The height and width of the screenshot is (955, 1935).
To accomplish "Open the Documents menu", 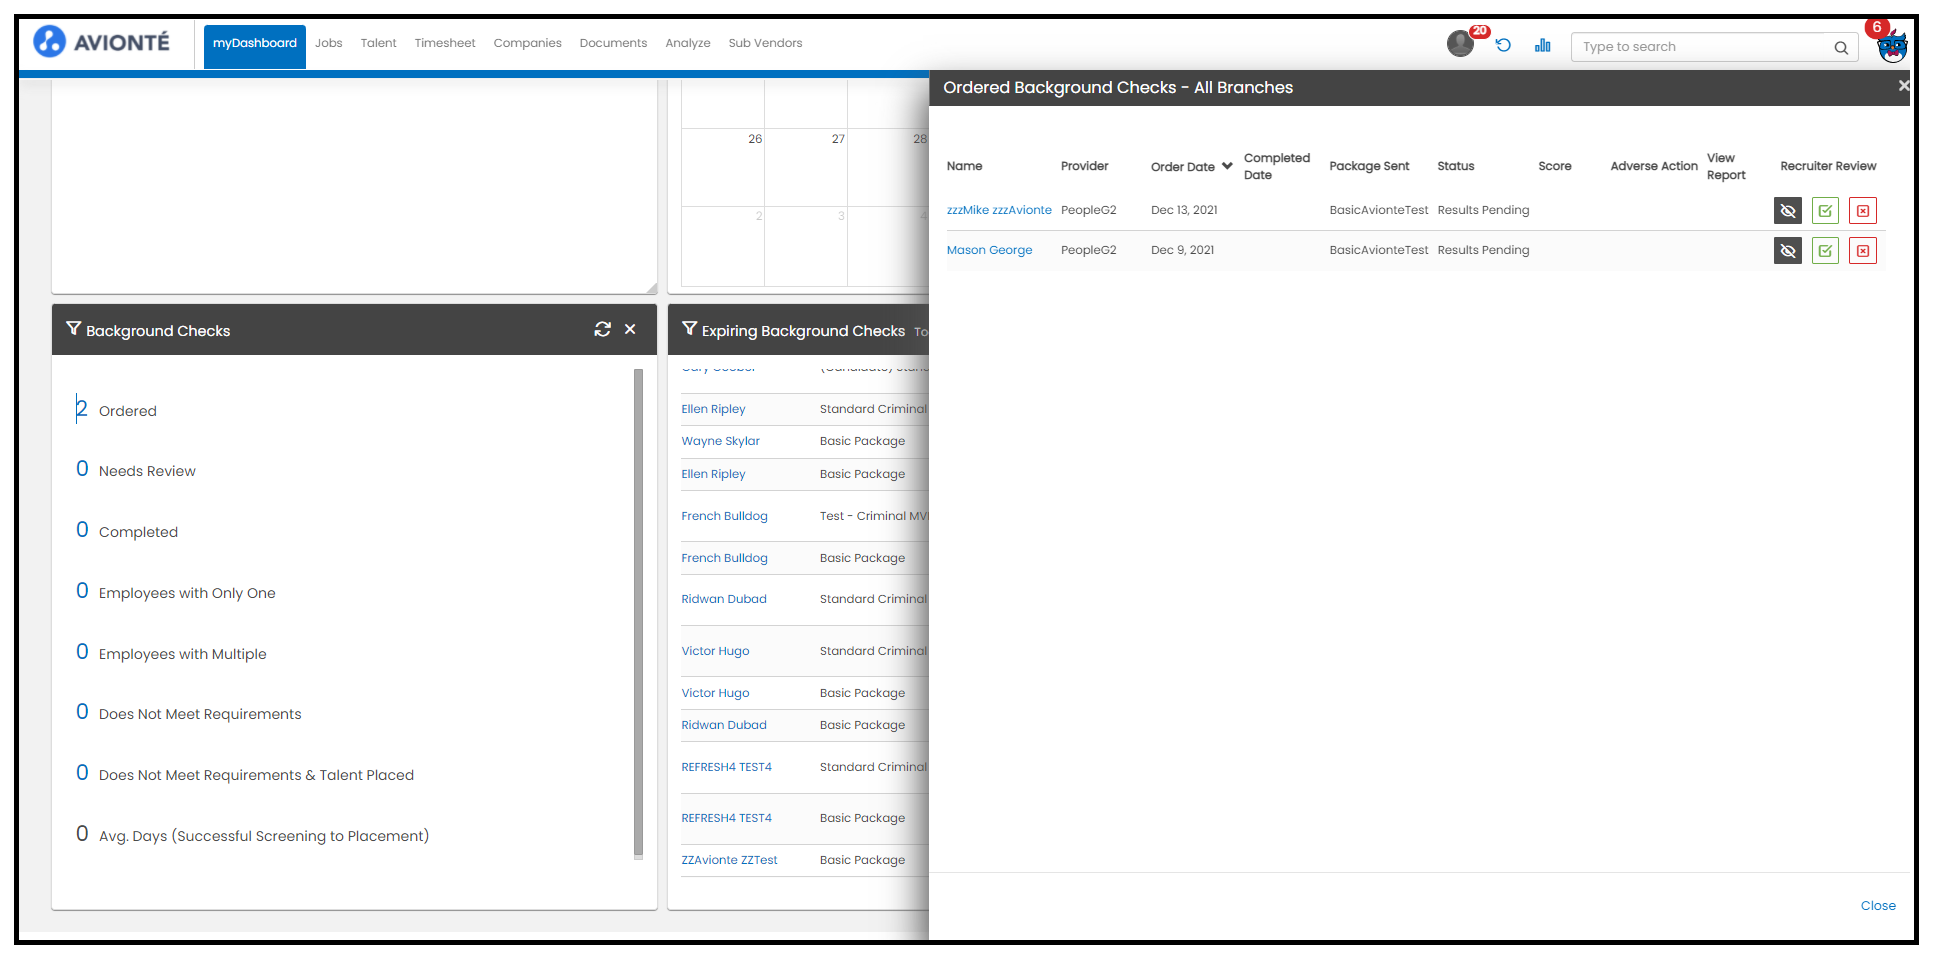I will [613, 43].
